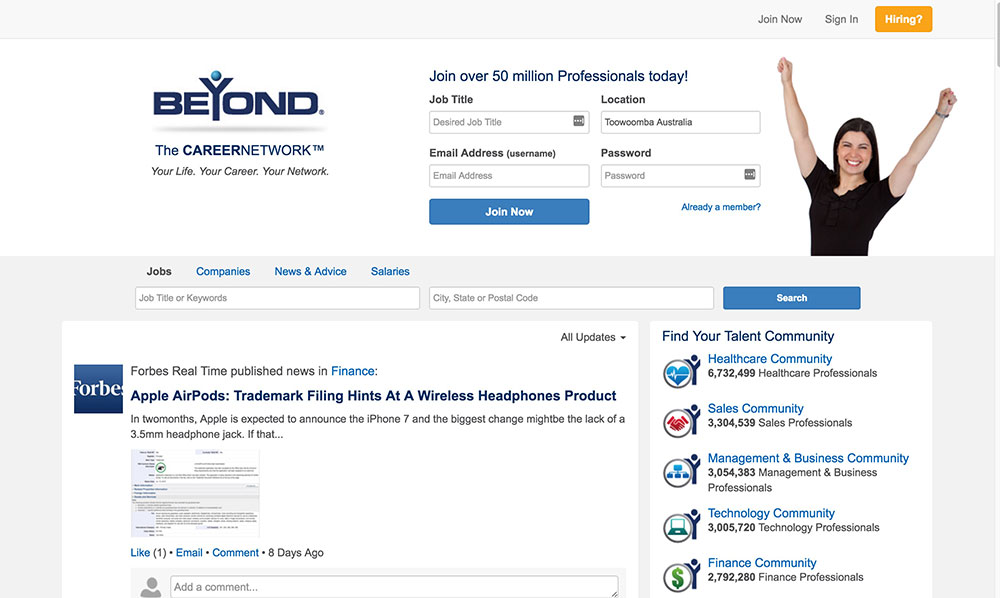The width and height of the screenshot is (1000, 598).
Task: Click the Job Title or Keywords search box
Action: pyautogui.click(x=277, y=298)
